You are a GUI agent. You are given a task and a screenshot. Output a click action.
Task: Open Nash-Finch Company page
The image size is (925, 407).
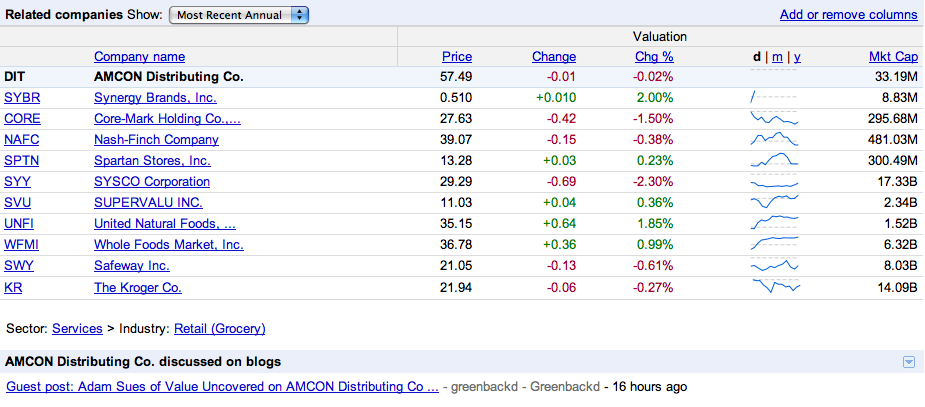[x=156, y=140]
